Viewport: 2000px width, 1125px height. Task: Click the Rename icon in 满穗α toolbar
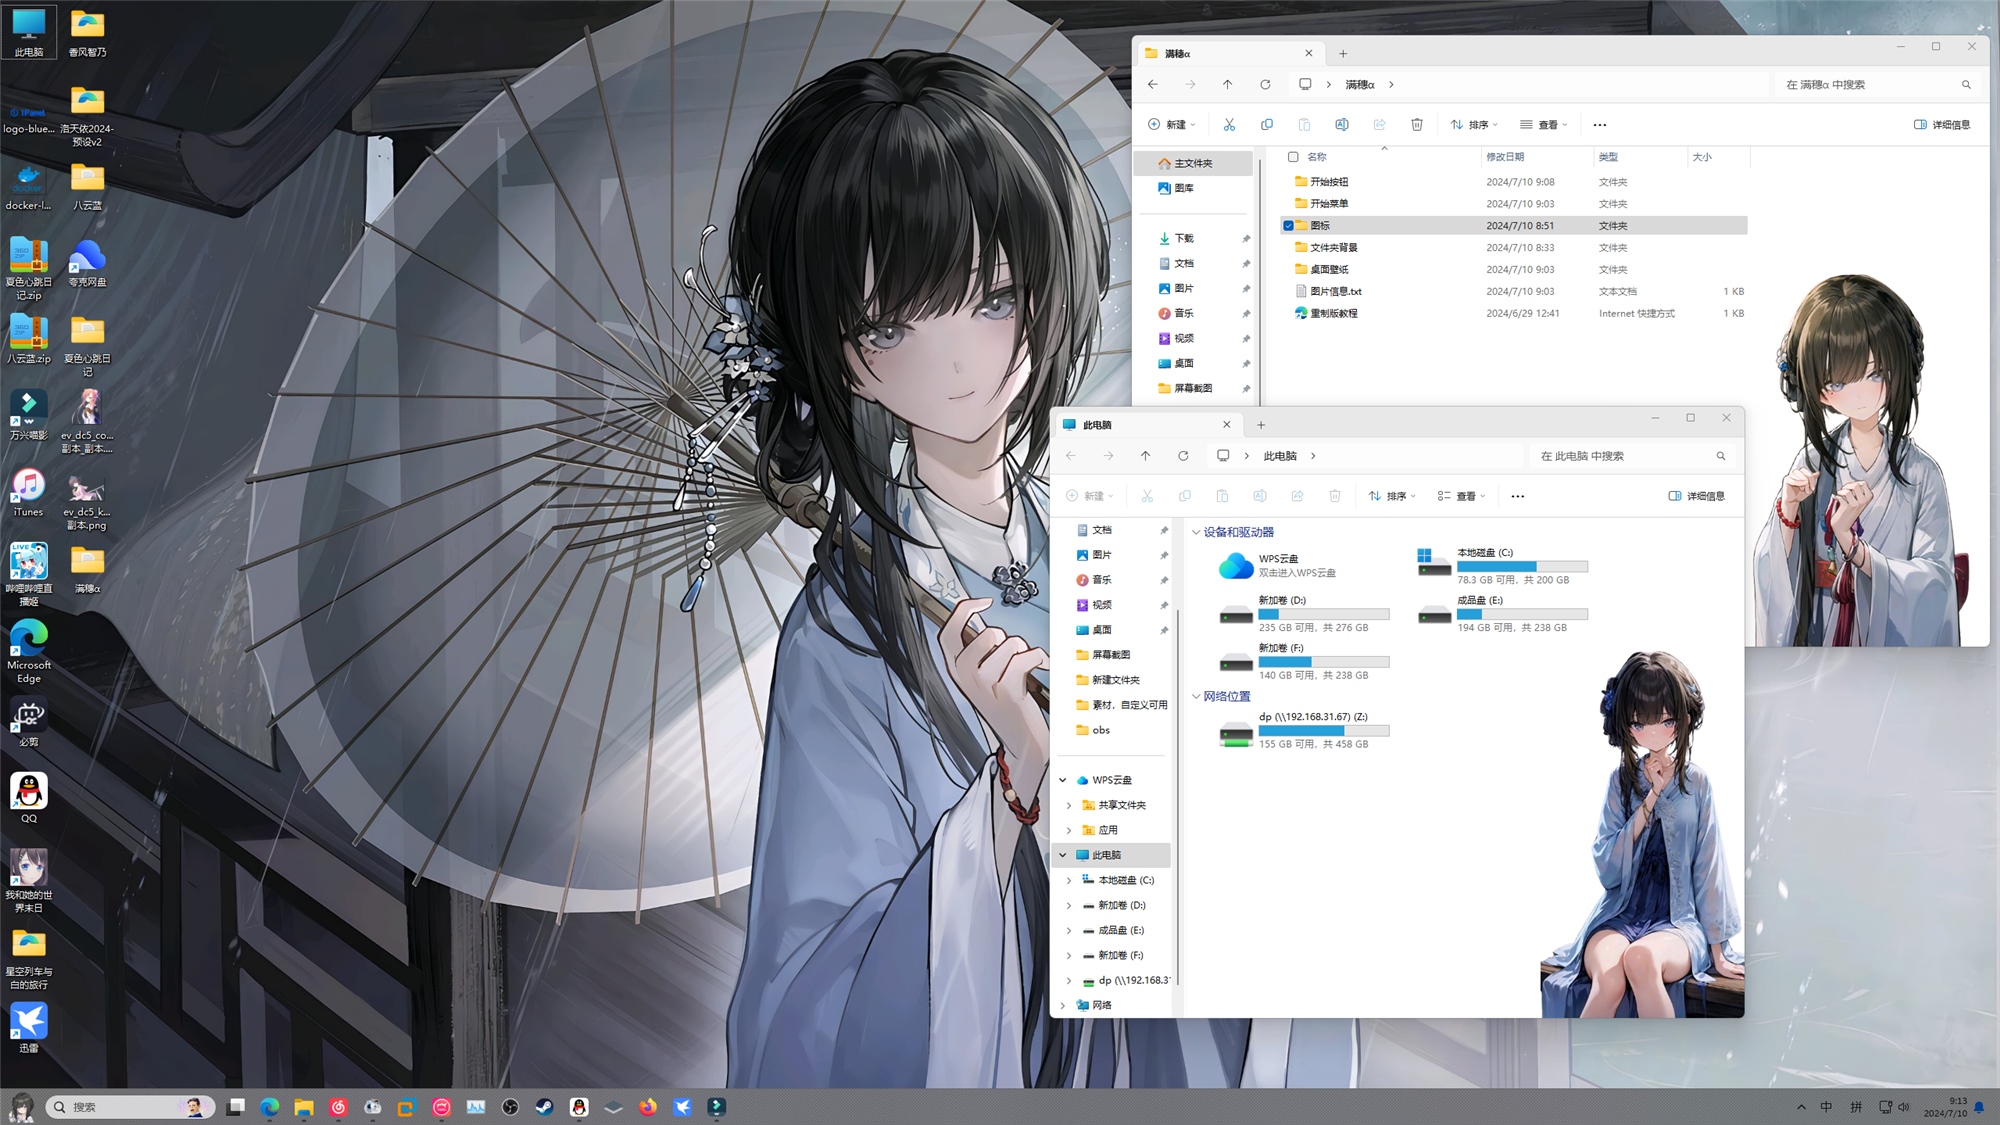(1342, 125)
